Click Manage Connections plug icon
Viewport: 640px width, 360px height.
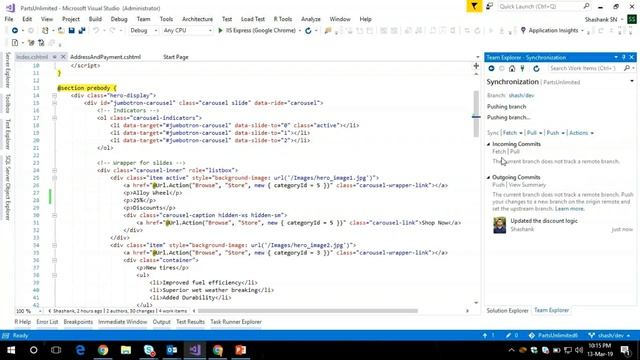(x=522, y=69)
